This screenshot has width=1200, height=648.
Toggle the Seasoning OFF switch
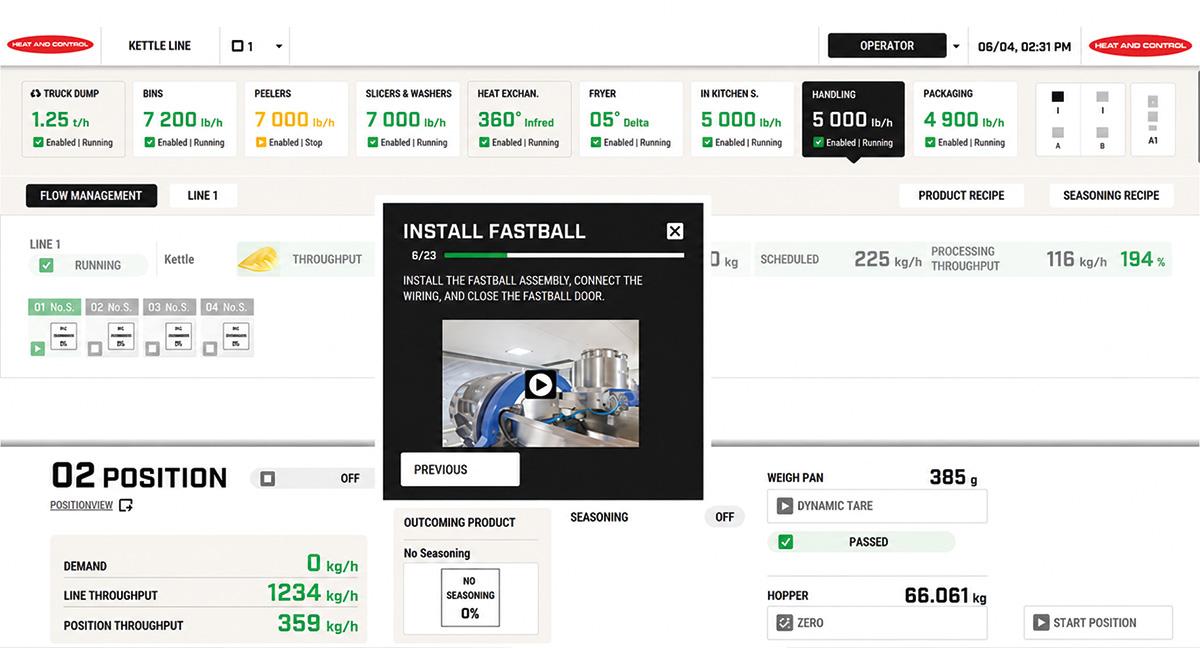725,517
